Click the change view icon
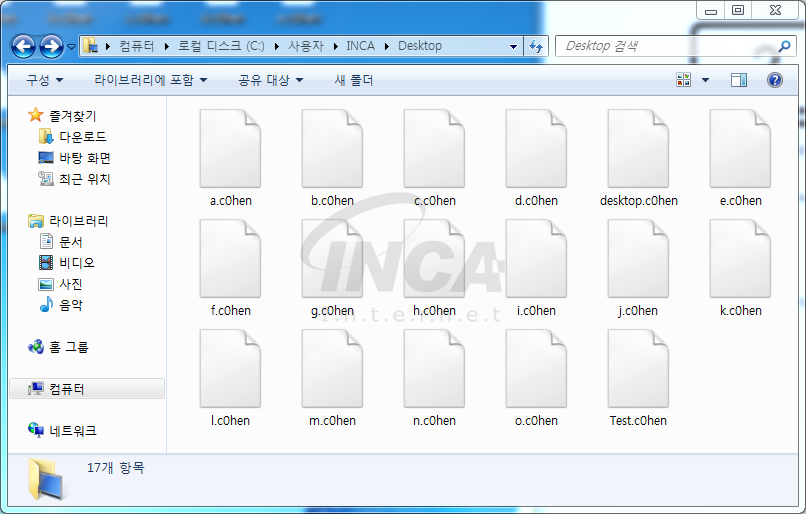The image size is (806, 514). tap(684, 80)
